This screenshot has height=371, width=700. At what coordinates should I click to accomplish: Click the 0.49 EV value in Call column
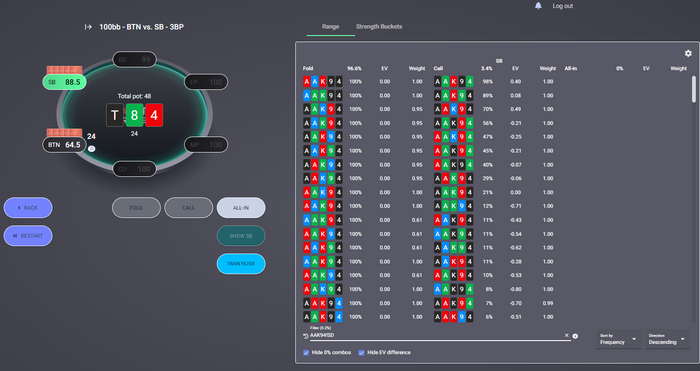click(x=516, y=109)
